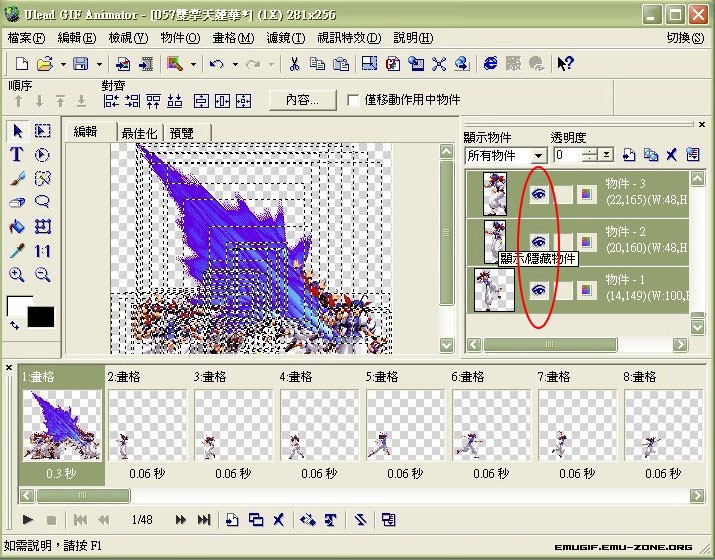This screenshot has height=560, width=715.
Task: Click the color icon of 物件 - 3
Action: (x=586, y=195)
